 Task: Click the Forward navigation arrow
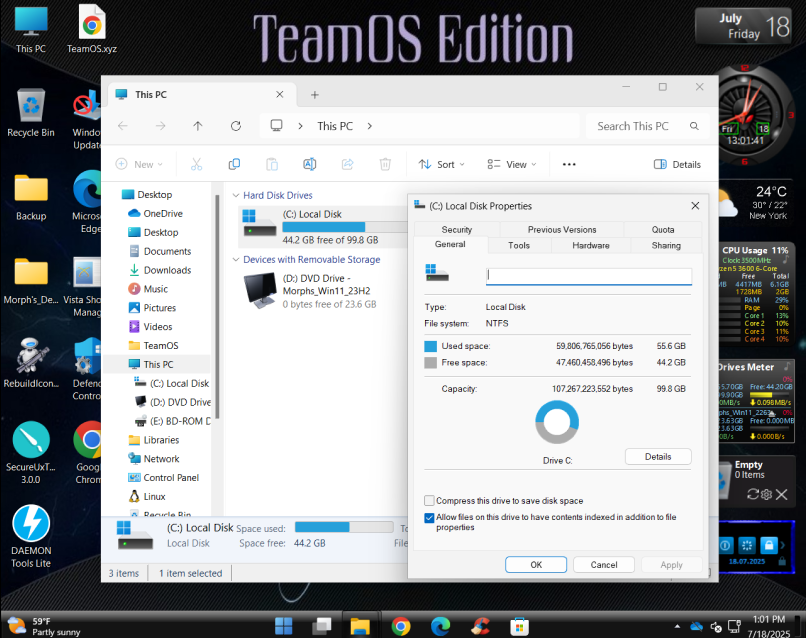[160, 126]
